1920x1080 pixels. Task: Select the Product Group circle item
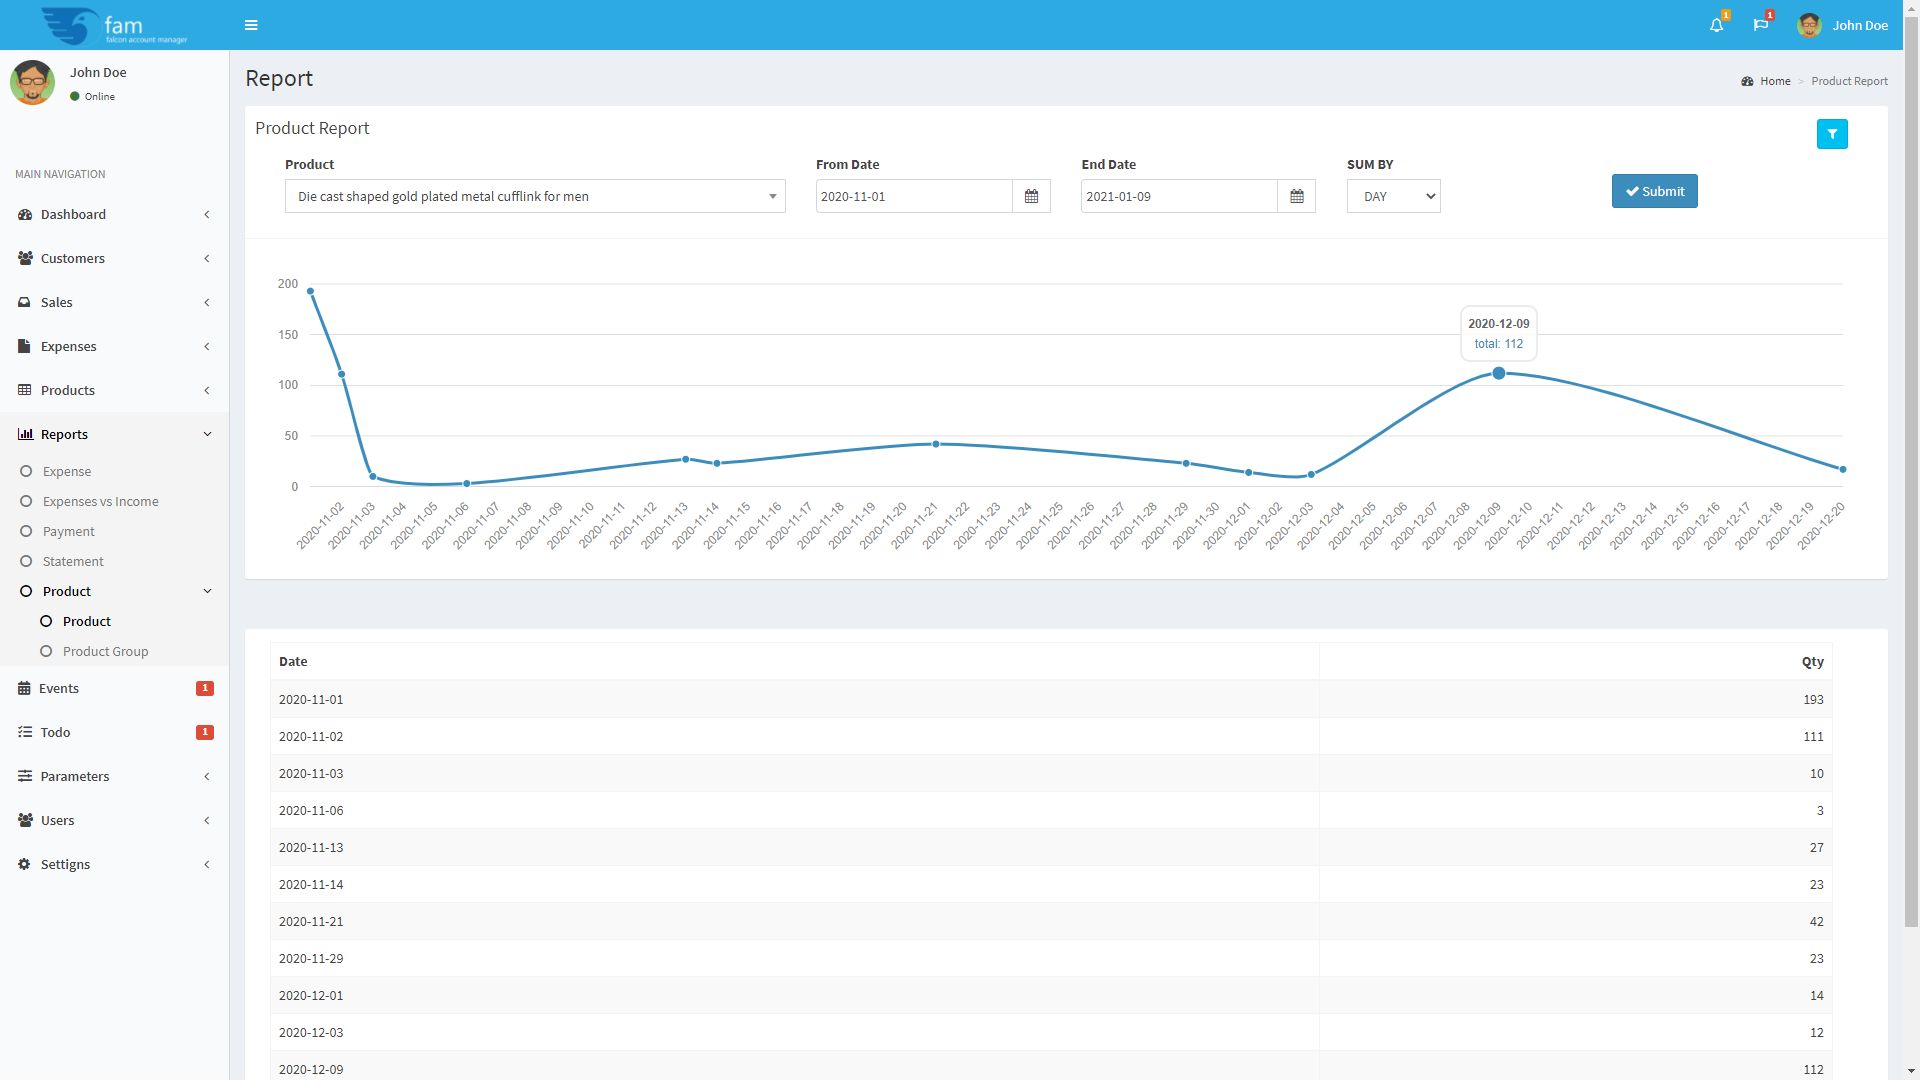[x=105, y=651]
